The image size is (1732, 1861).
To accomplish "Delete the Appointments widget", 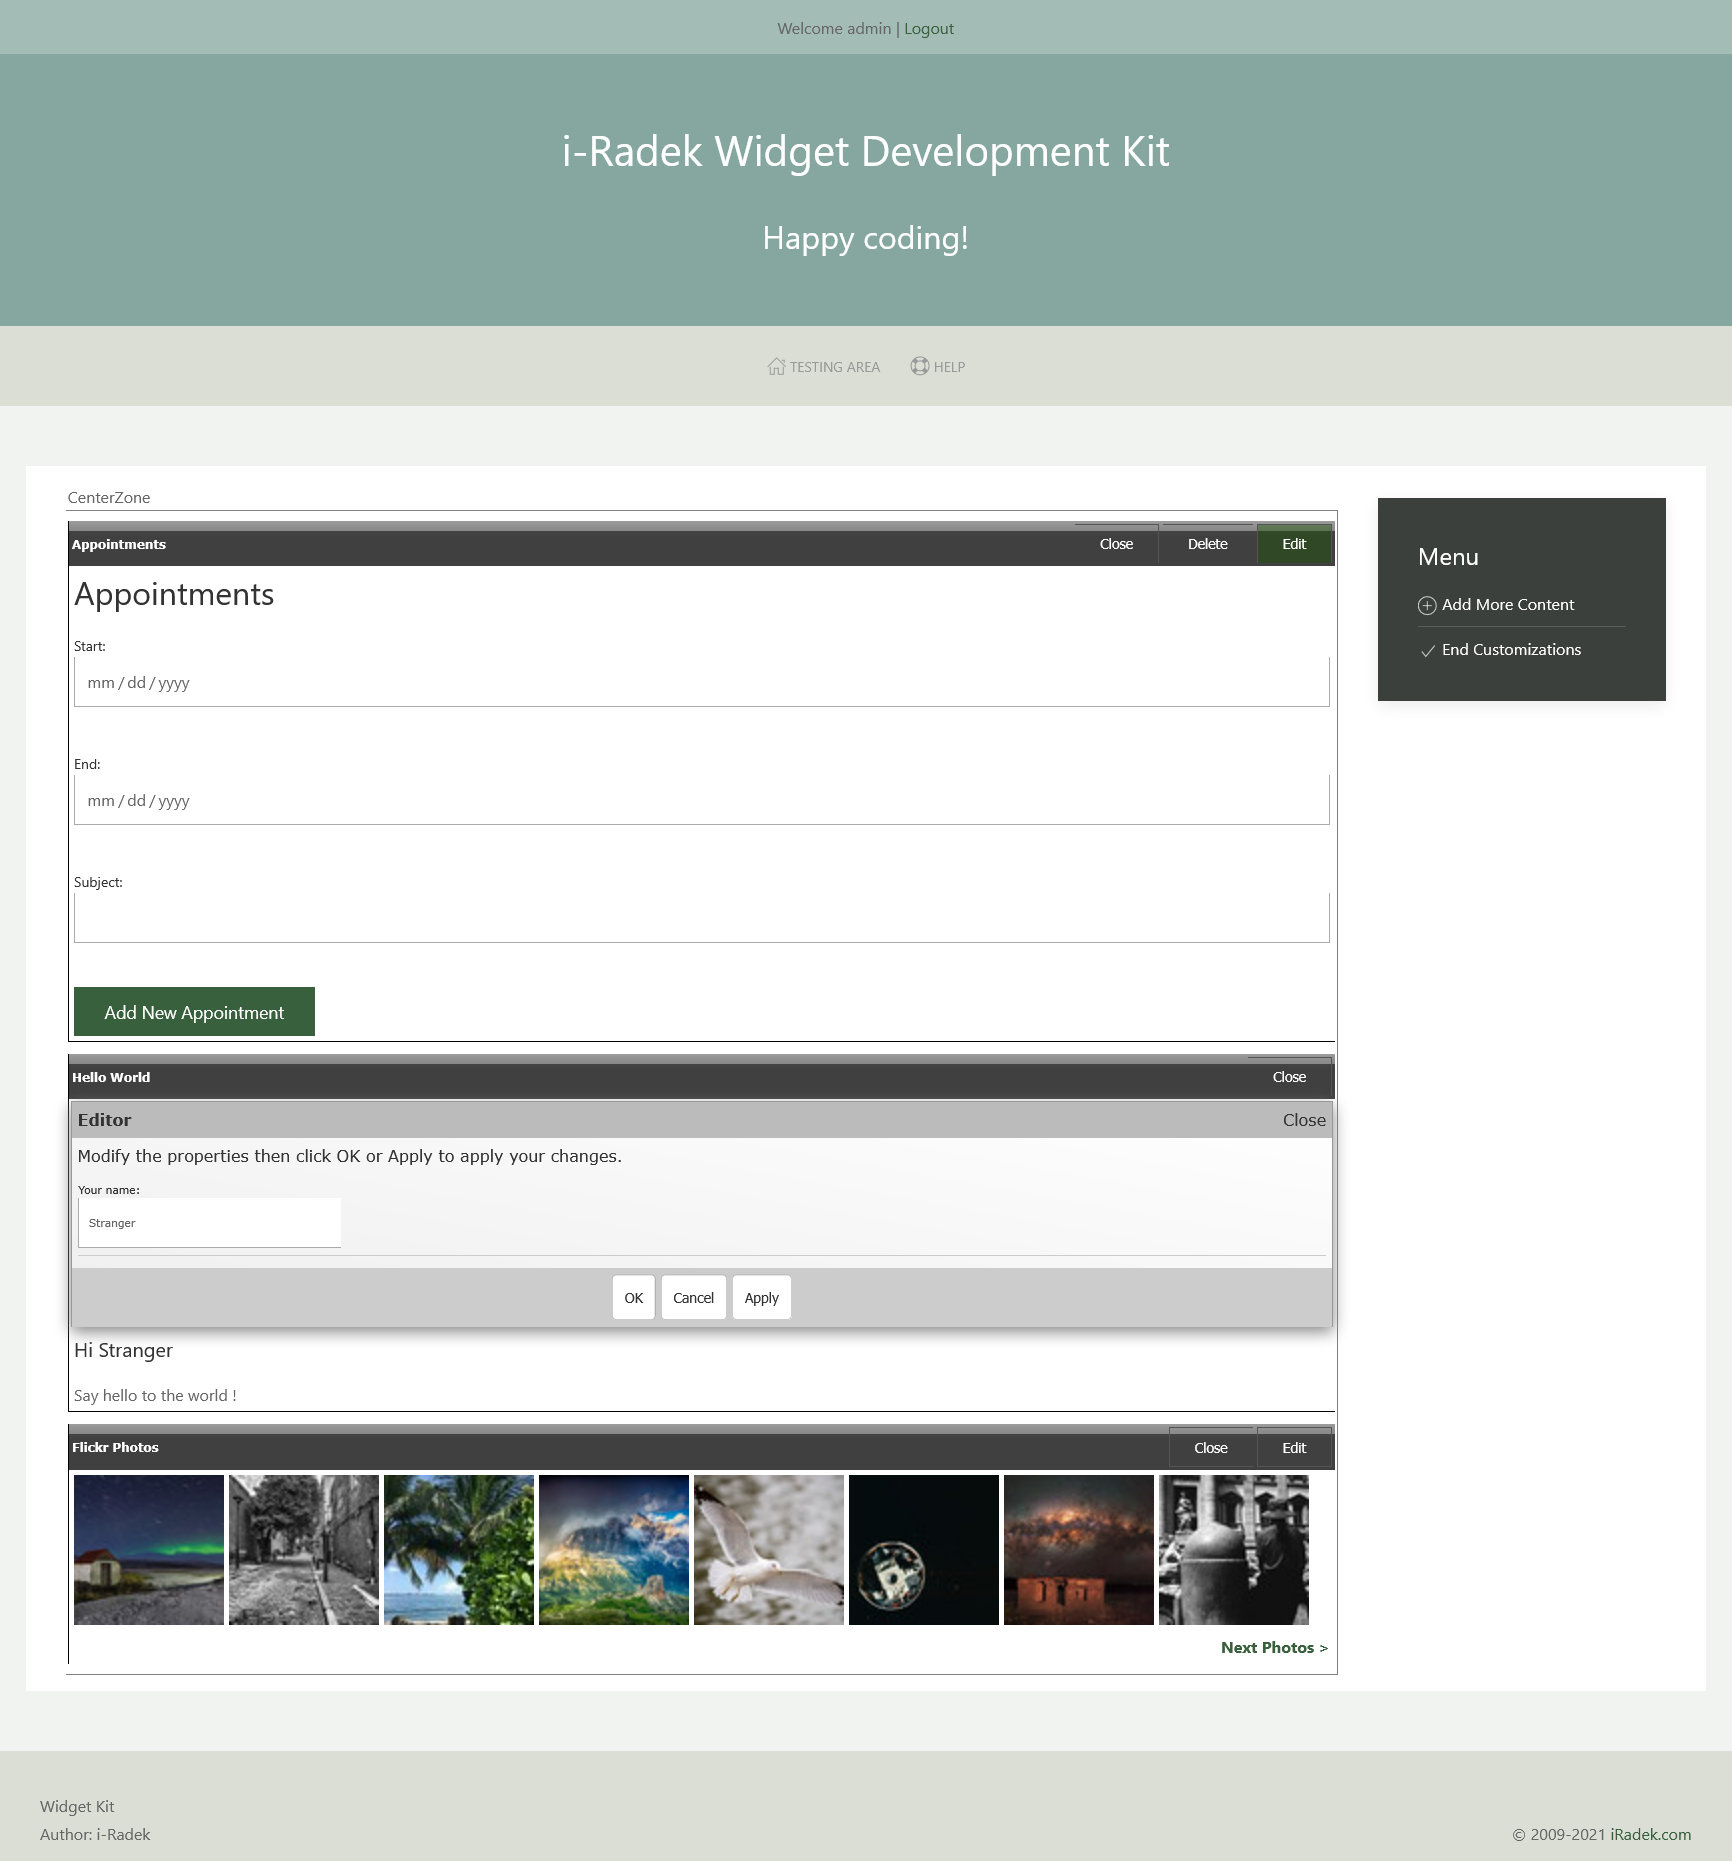I will click(x=1207, y=544).
